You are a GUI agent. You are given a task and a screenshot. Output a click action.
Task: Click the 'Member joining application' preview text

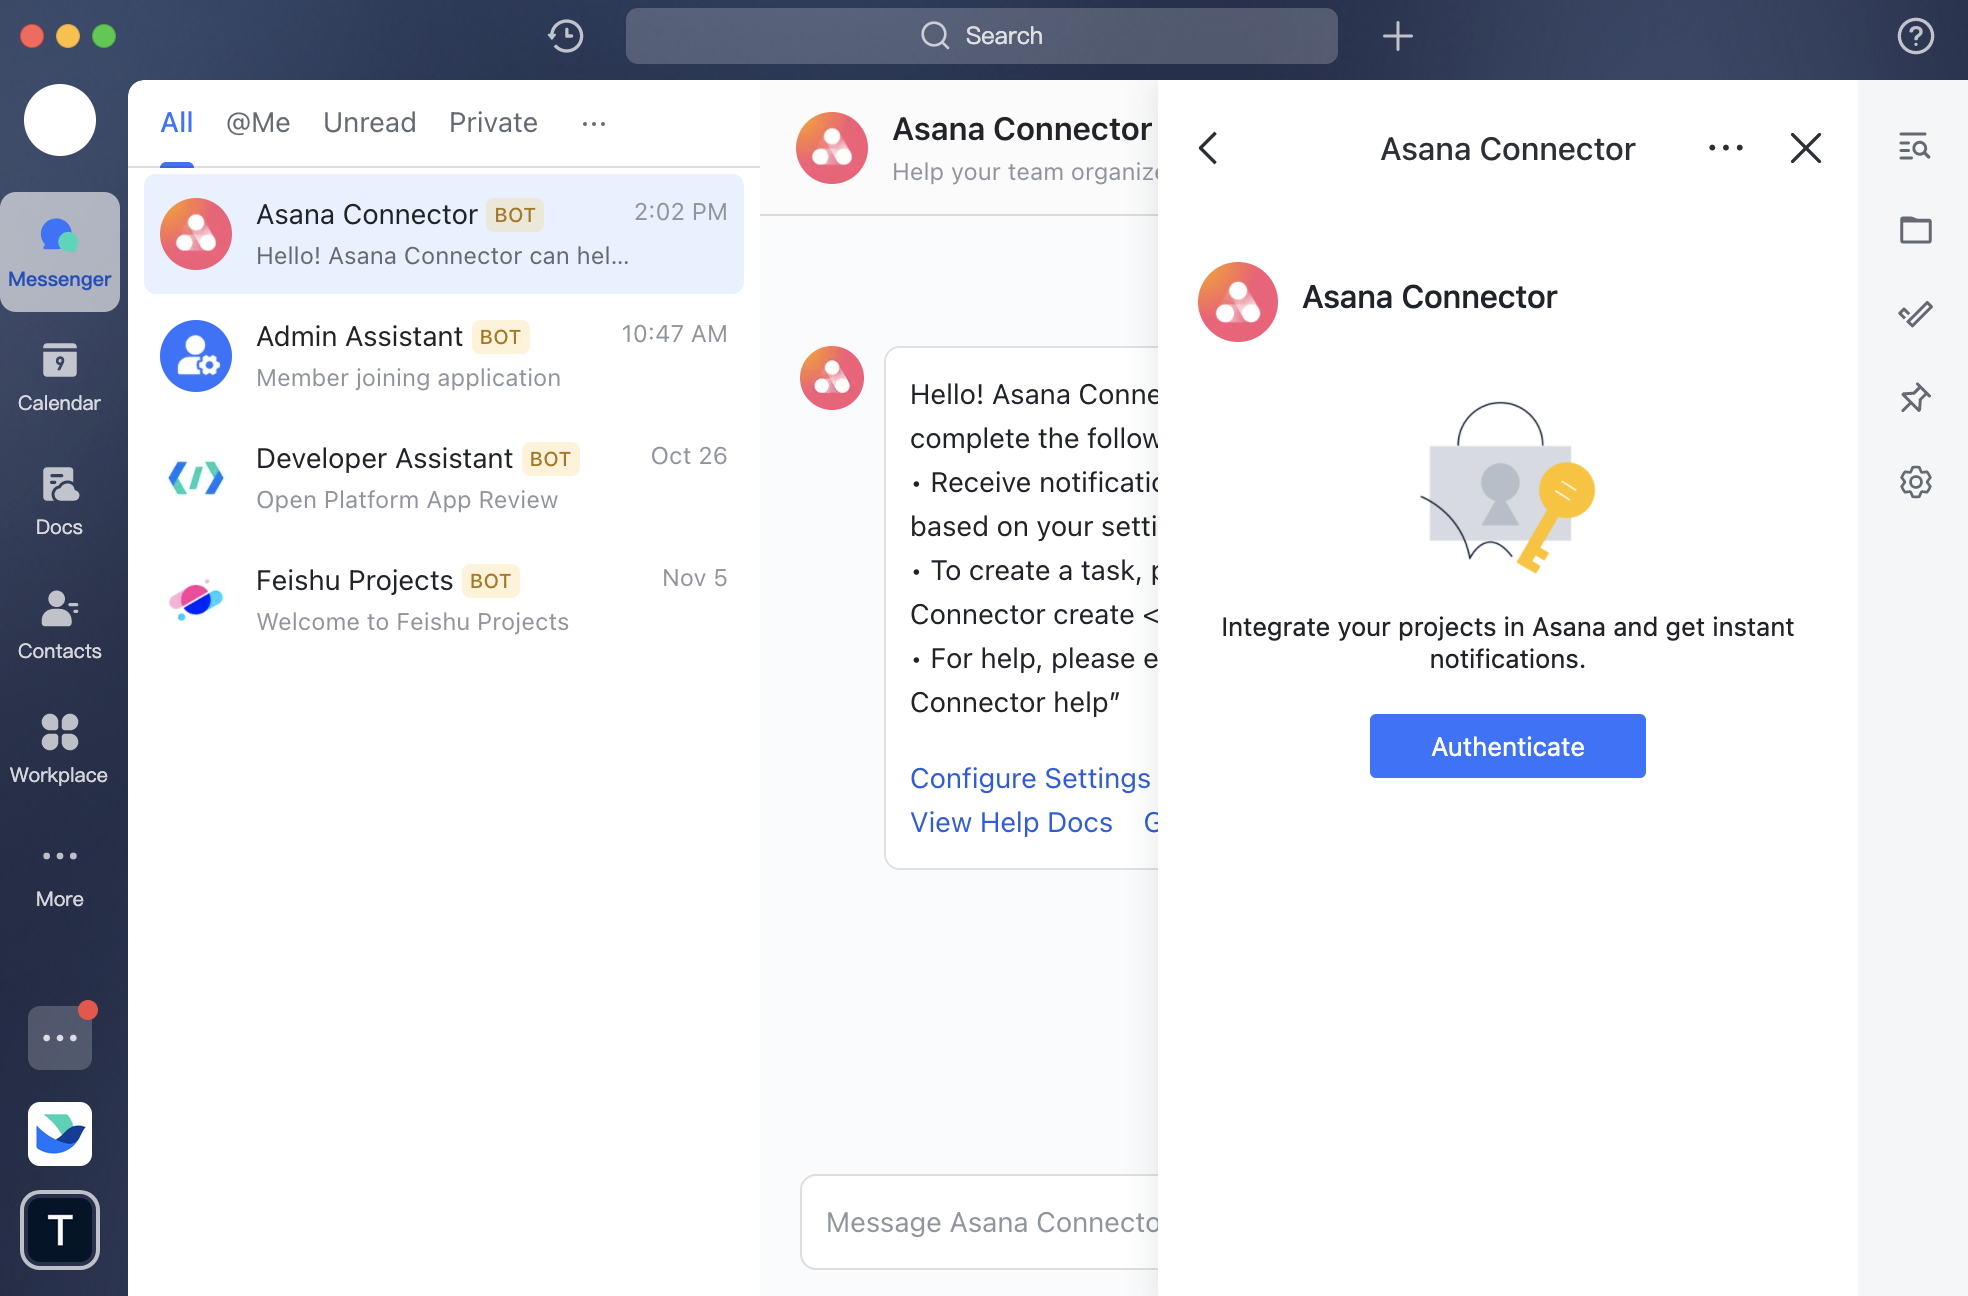pyautogui.click(x=408, y=378)
